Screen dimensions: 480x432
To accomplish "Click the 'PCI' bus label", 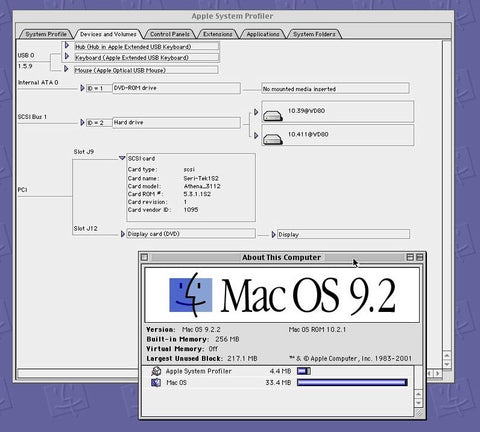I will [x=22, y=190].
